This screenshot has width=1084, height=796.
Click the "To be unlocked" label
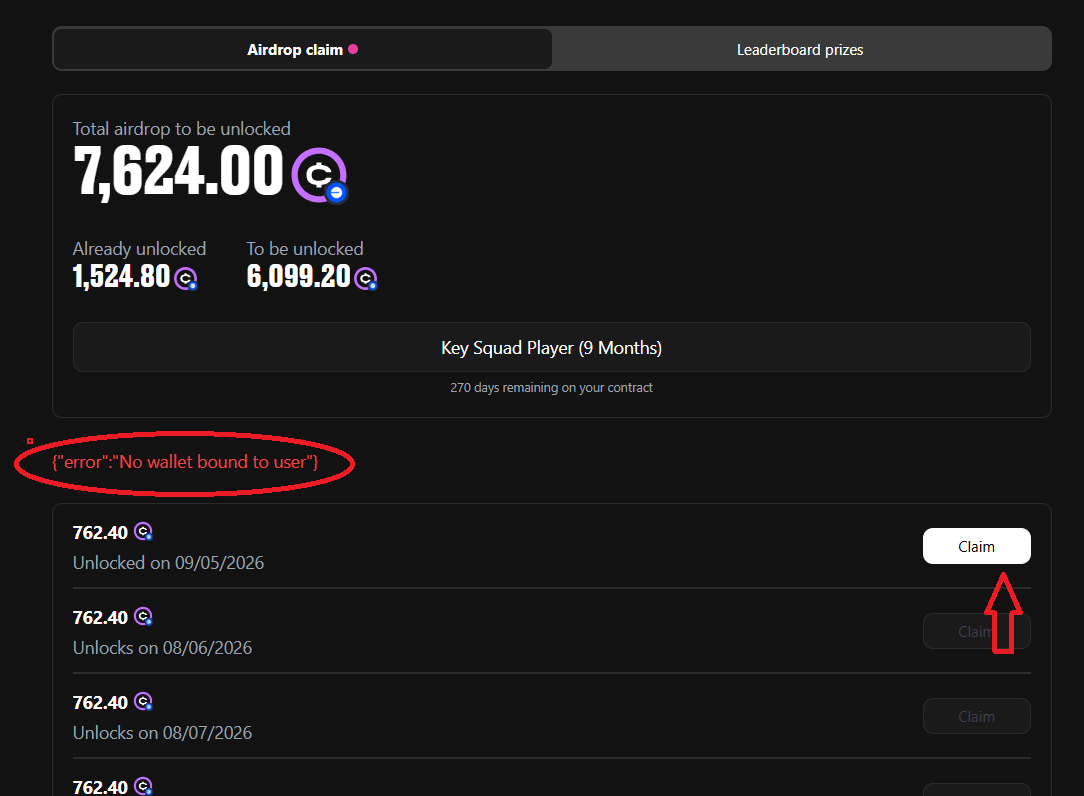coord(305,249)
